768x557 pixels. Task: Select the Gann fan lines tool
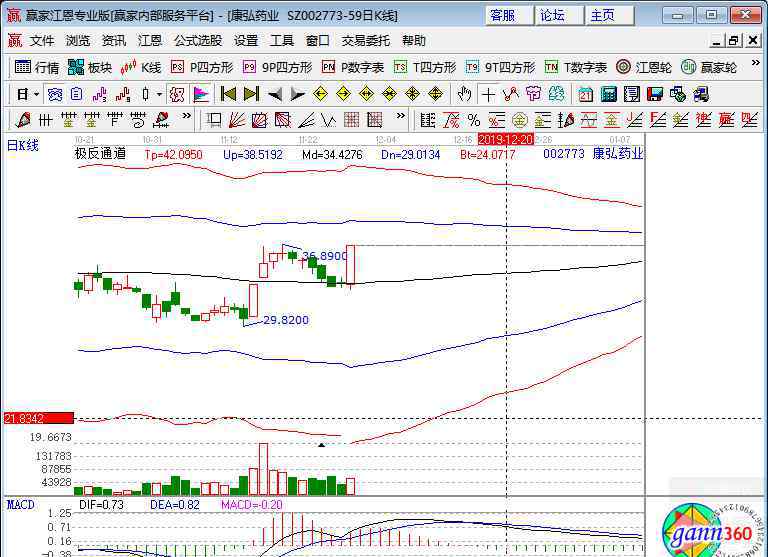[x=237, y=120]
